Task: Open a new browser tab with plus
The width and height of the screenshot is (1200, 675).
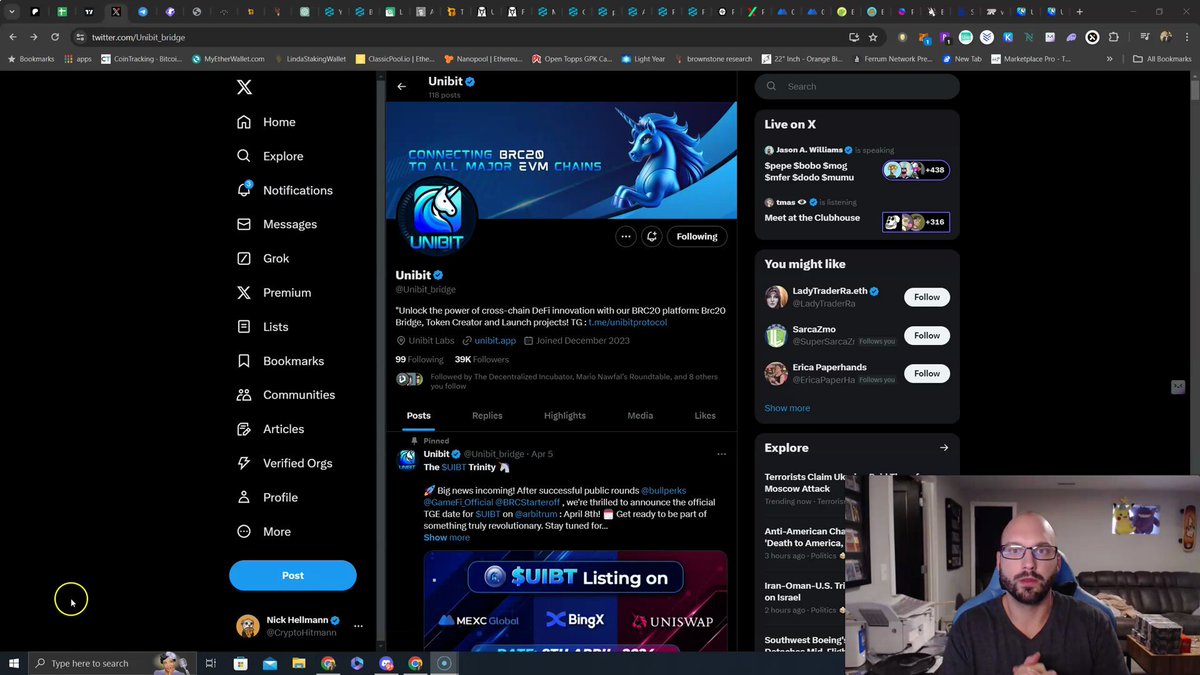Action: 1079,12
